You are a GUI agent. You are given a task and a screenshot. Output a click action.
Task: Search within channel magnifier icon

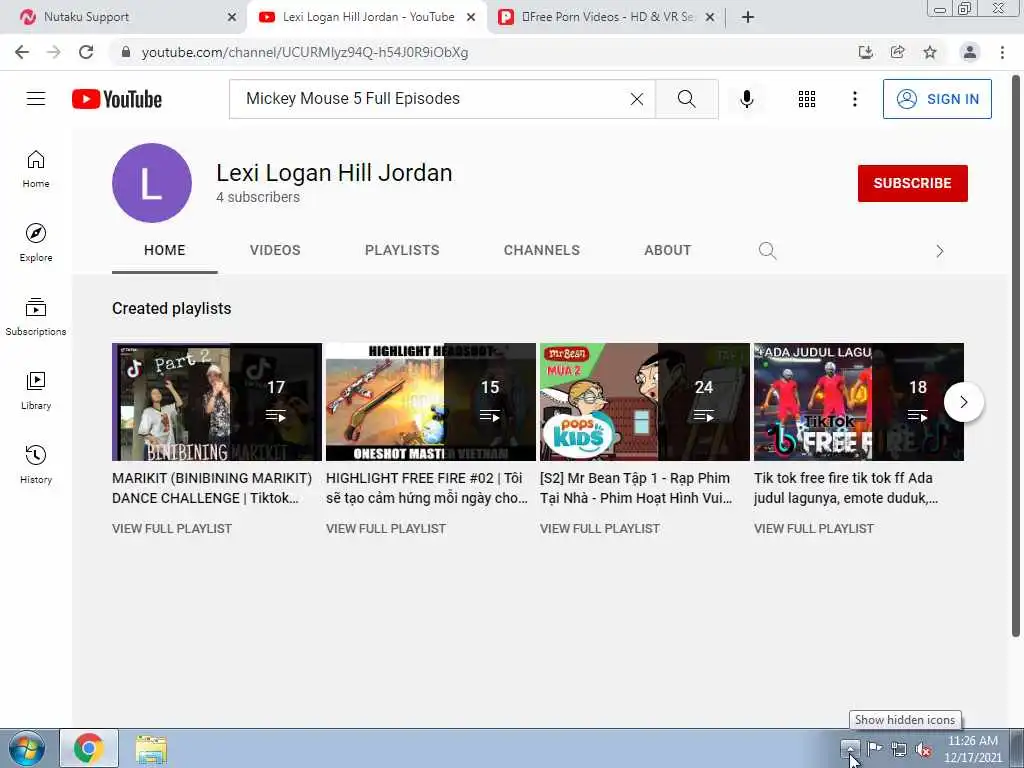[x=767, y=251]
